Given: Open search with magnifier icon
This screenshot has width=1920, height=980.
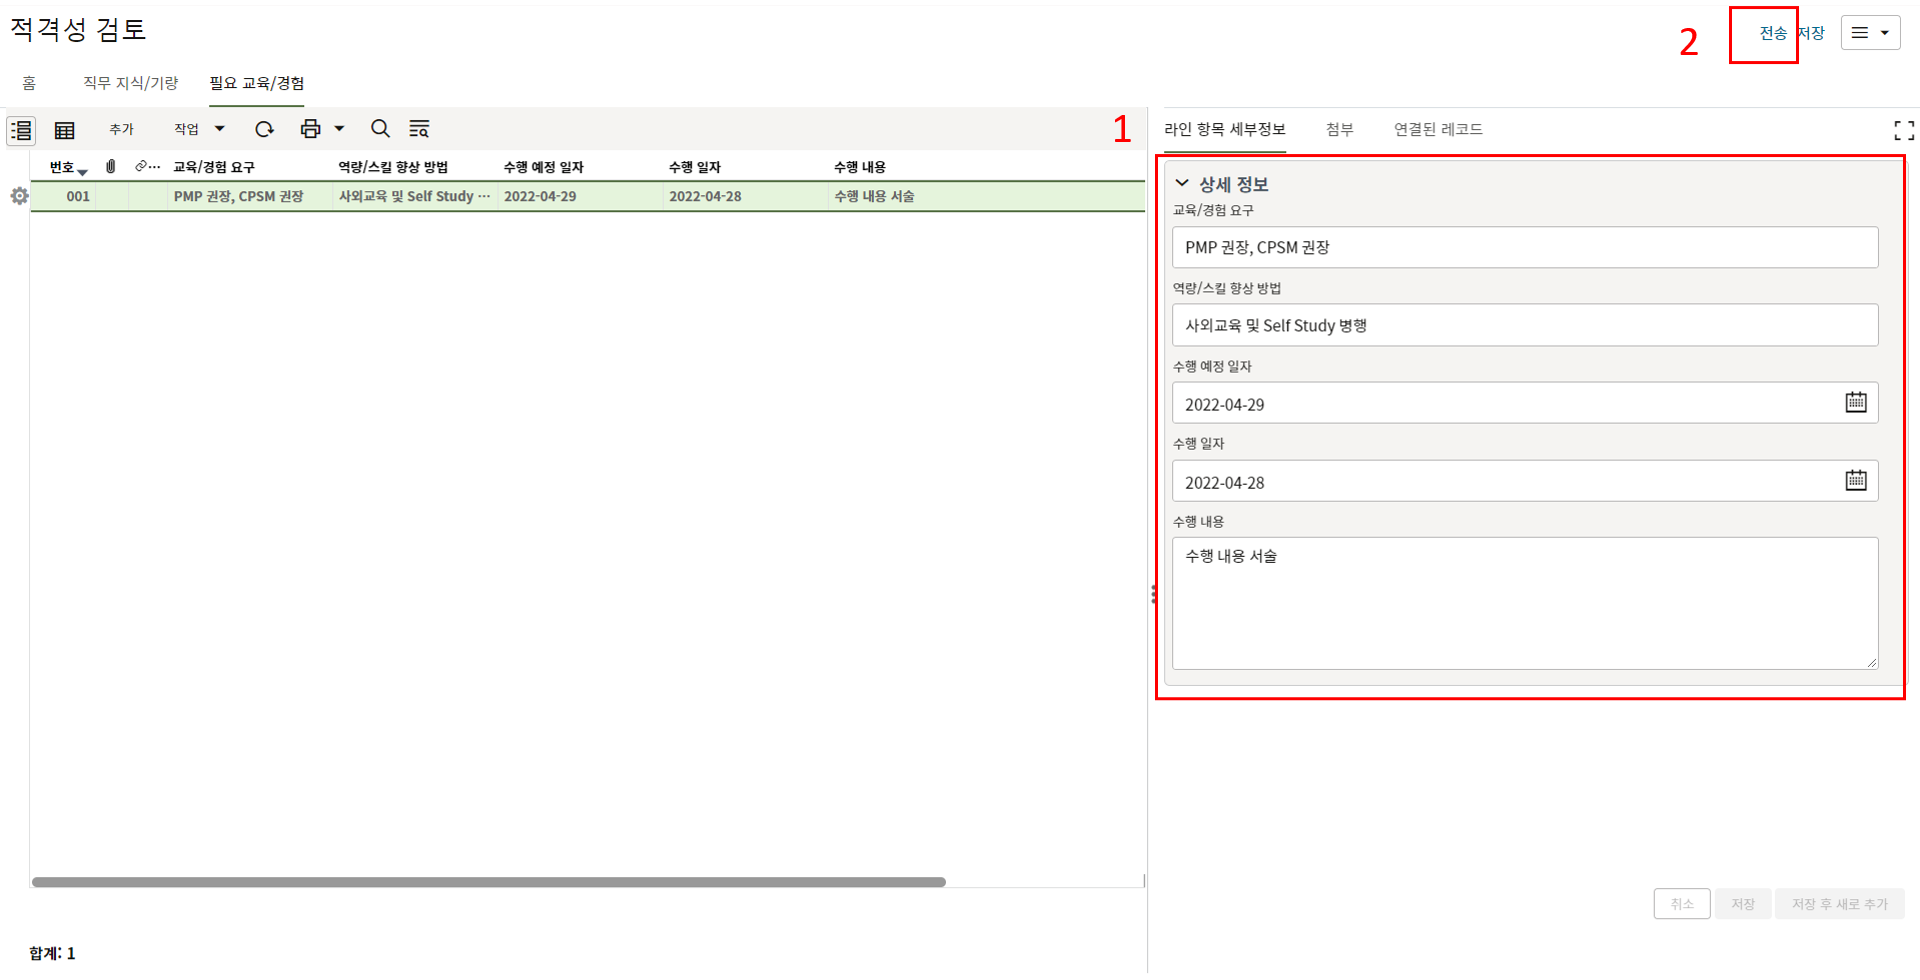Looking at the screenshot, I should pos(380,129).
